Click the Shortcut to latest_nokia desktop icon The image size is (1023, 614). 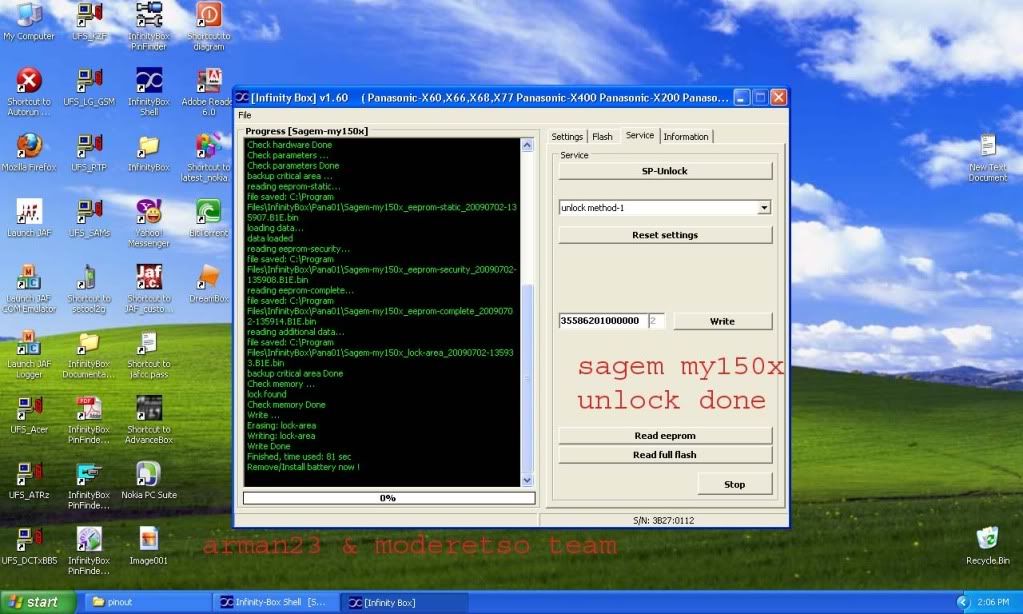tap(206, 157)
